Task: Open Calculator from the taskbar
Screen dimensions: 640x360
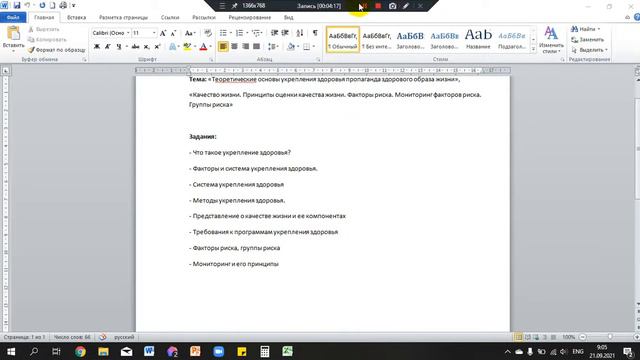Action: point(264,351)
